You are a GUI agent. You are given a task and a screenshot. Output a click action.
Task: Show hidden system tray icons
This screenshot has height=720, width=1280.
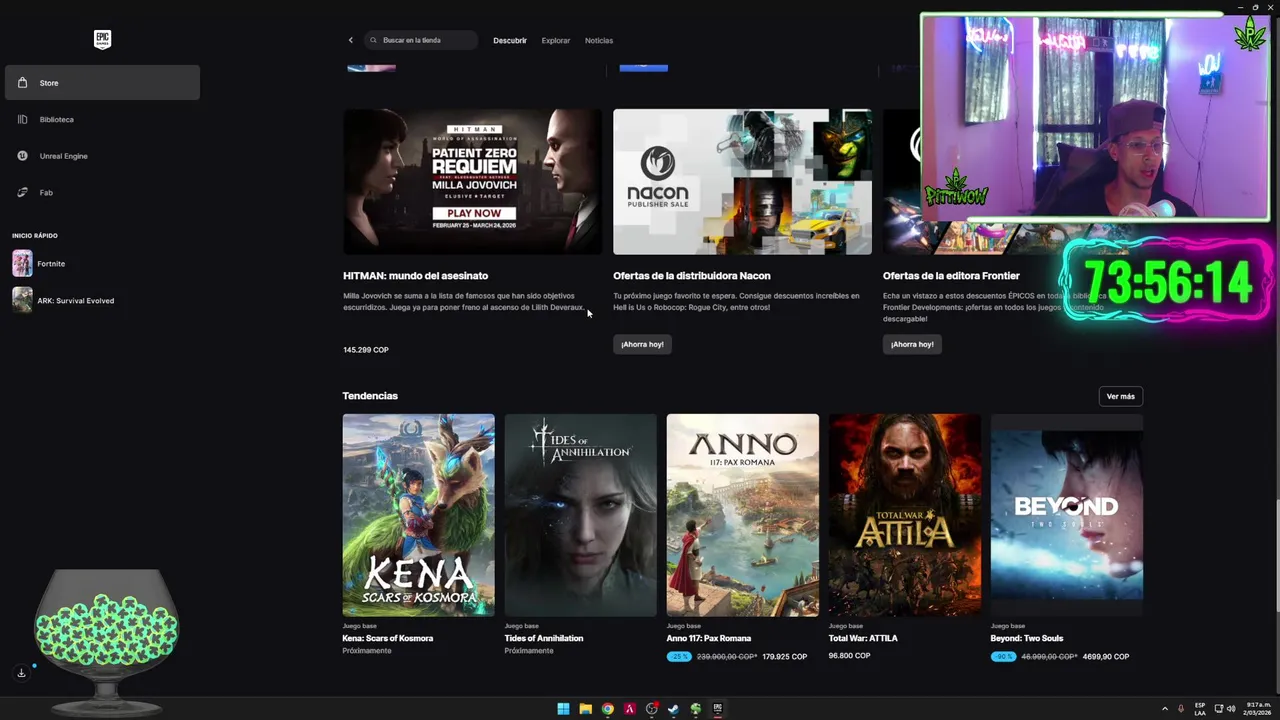[x=1164, y=709]
